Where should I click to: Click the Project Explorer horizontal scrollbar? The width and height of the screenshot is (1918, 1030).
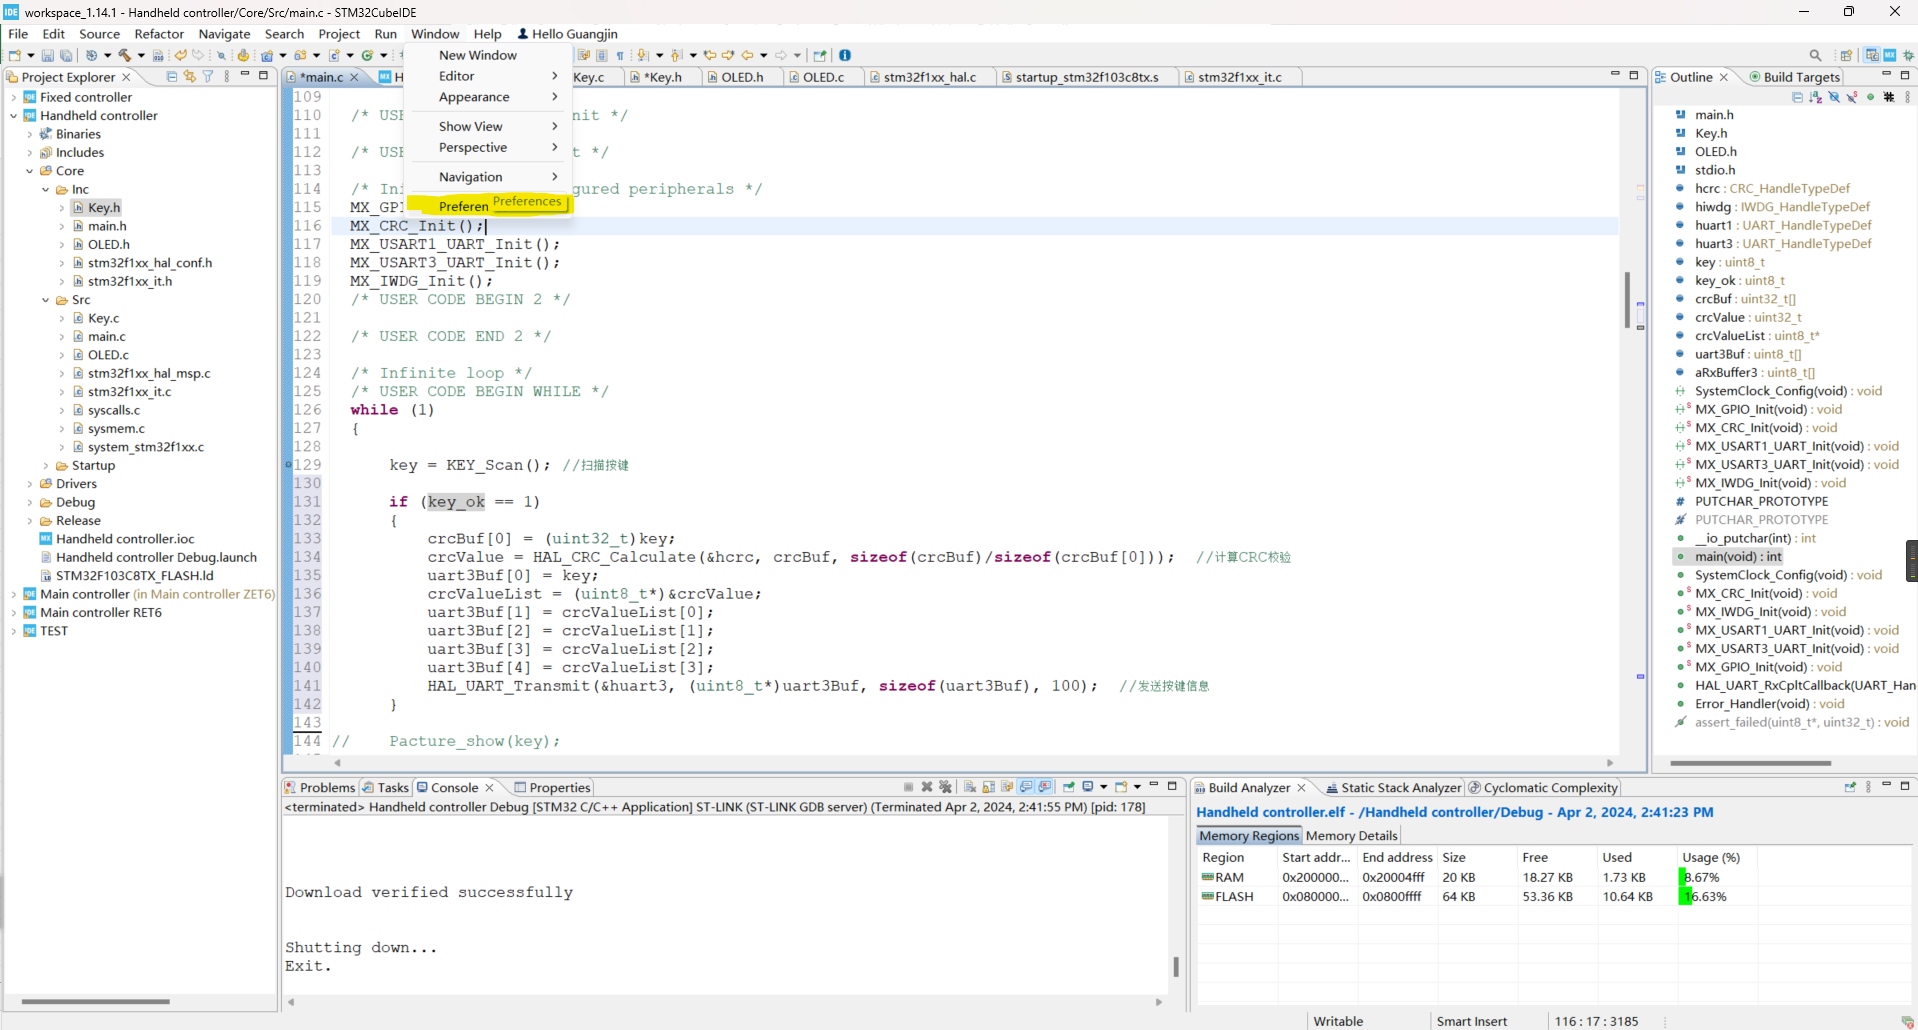pyautogui.click(x=95, y=1001)
